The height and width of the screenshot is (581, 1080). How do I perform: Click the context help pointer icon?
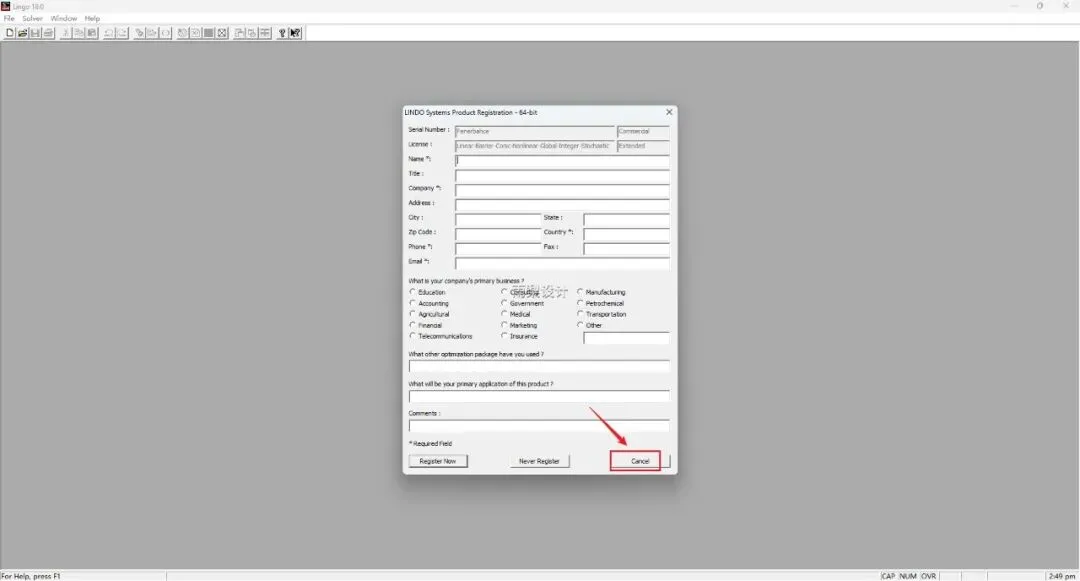pyautogui.click(x=295, y=33)
